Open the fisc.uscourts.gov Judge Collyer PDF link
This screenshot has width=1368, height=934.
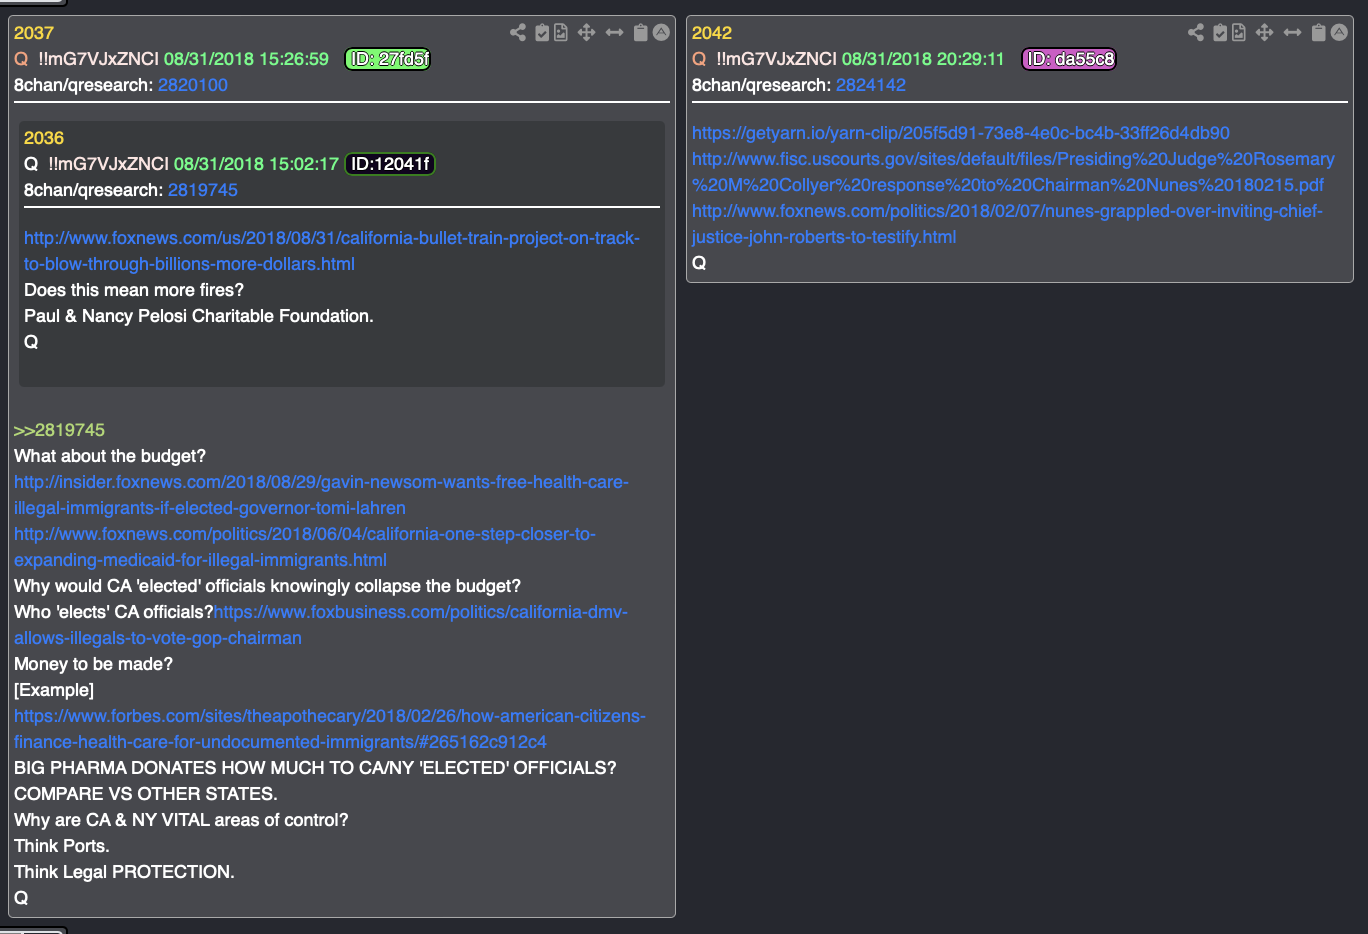click(1013, 172)
